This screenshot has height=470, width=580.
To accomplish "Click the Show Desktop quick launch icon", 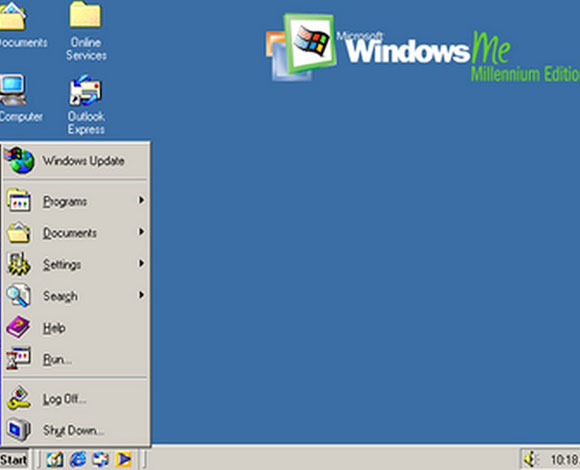I will (x=55, y=460).
